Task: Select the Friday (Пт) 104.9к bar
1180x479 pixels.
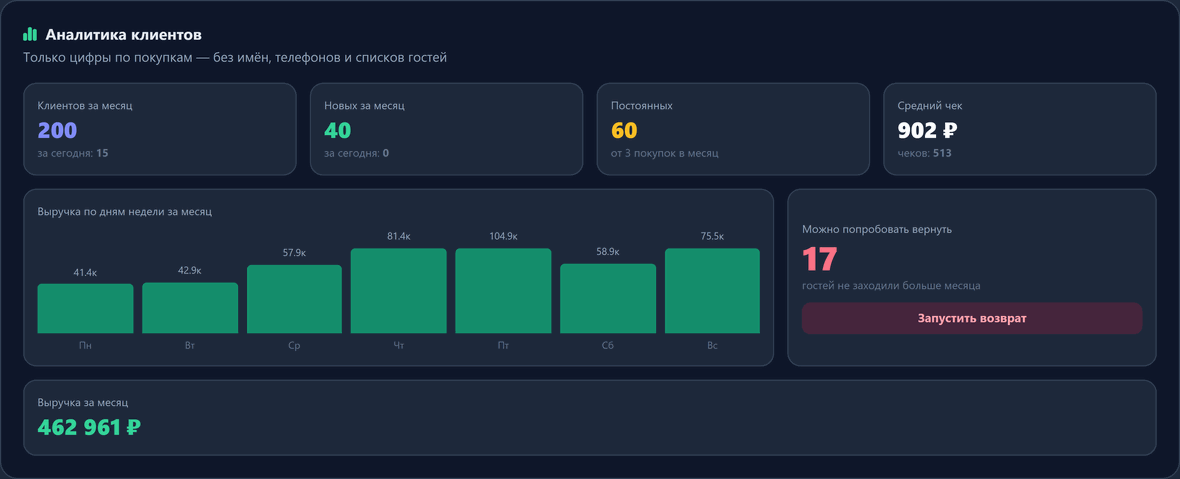Action: pyautogui.click(x=503, y=290)
